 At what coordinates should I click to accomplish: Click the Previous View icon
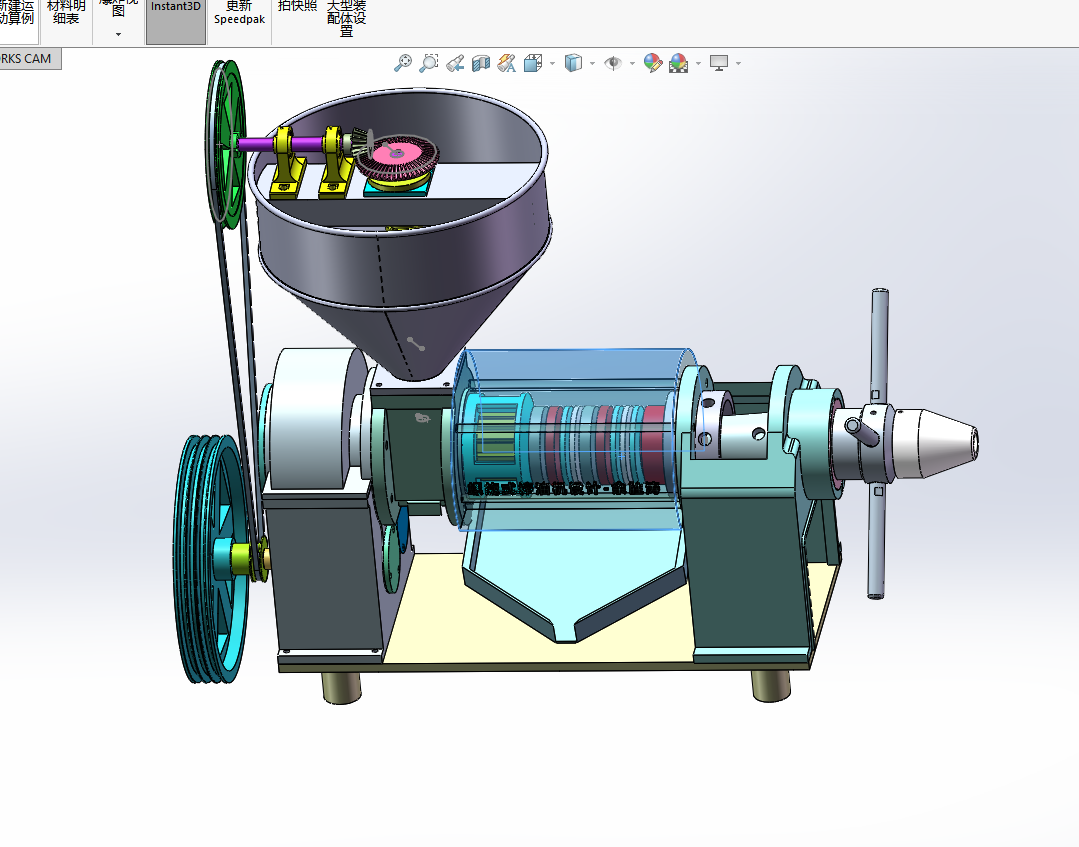click(455, 63)
